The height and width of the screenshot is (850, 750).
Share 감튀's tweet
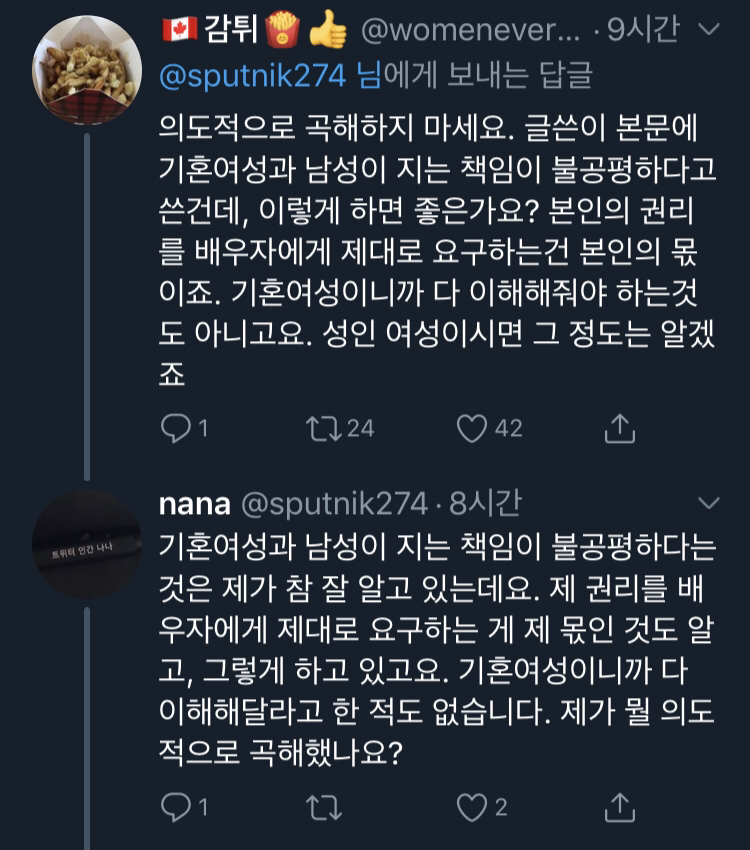point(620,429)
